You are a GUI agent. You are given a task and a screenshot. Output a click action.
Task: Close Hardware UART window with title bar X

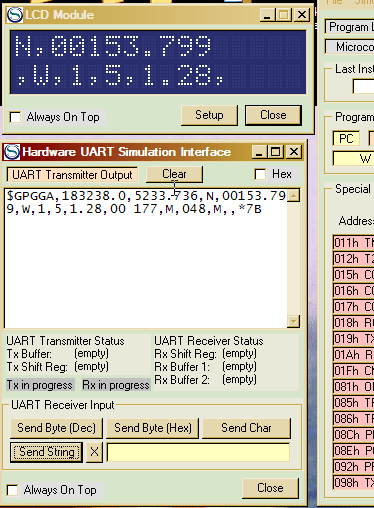[x=294, y=152]
